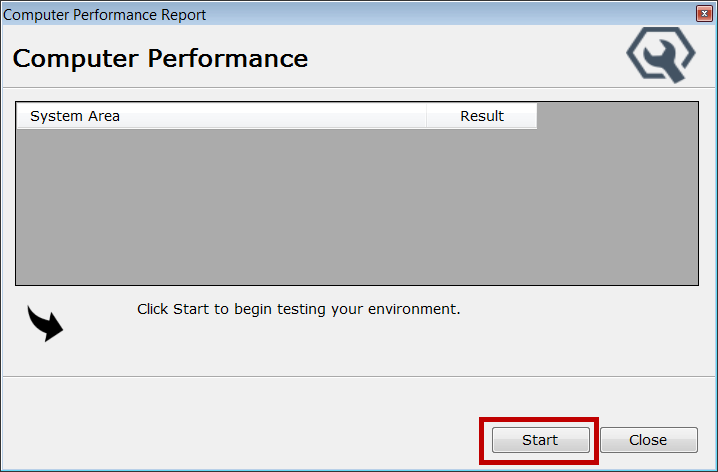Image resolution: width=718 pixels, height=472 pixels.
Task: Click inside the empty gray results list
Action: tap(356, 208)
